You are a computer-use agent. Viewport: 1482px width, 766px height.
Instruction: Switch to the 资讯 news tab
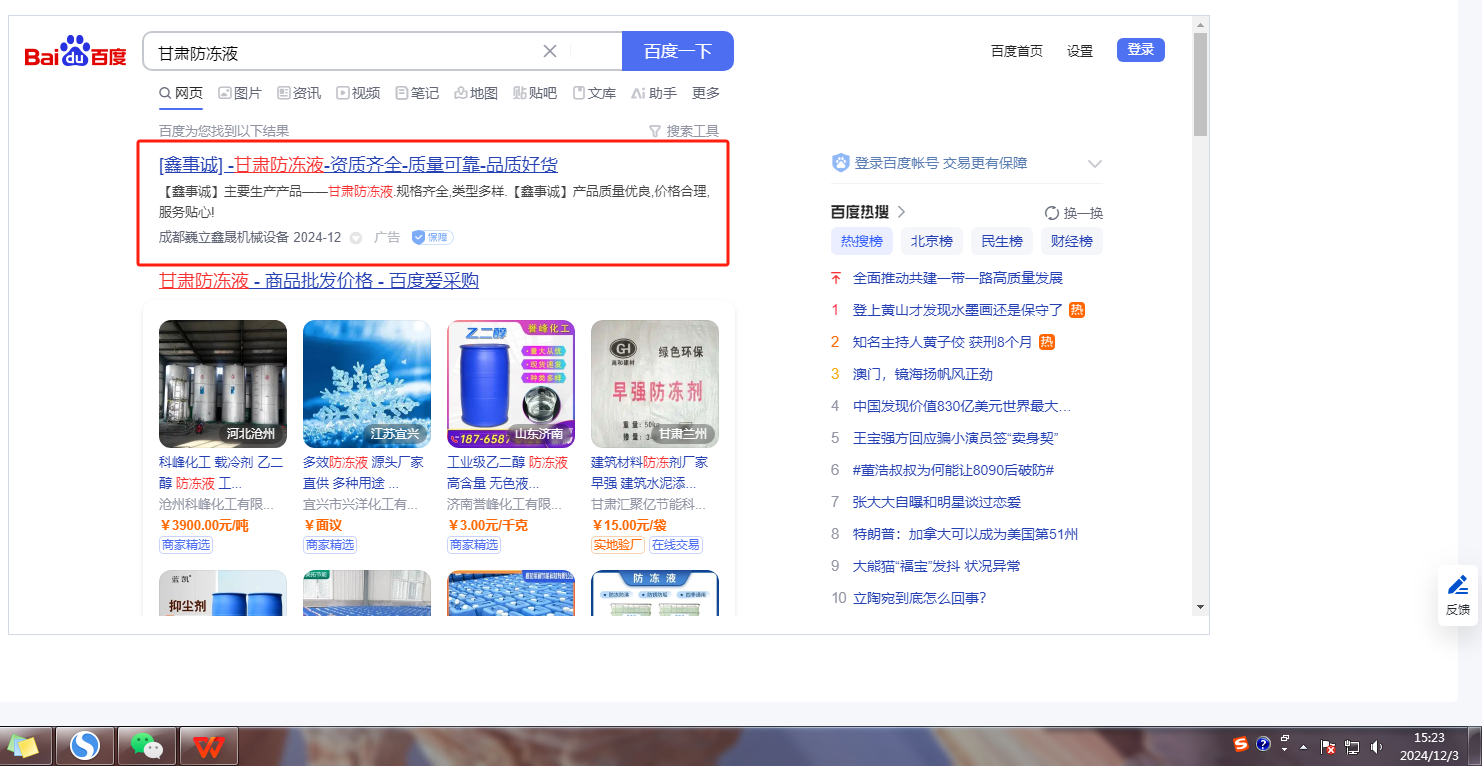tap(299, 93)
